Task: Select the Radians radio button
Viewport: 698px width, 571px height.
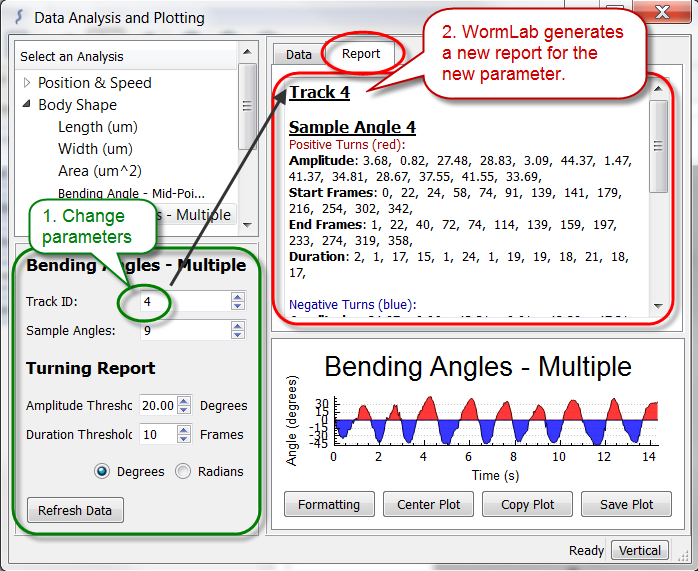Action: [x=183, y=471]
